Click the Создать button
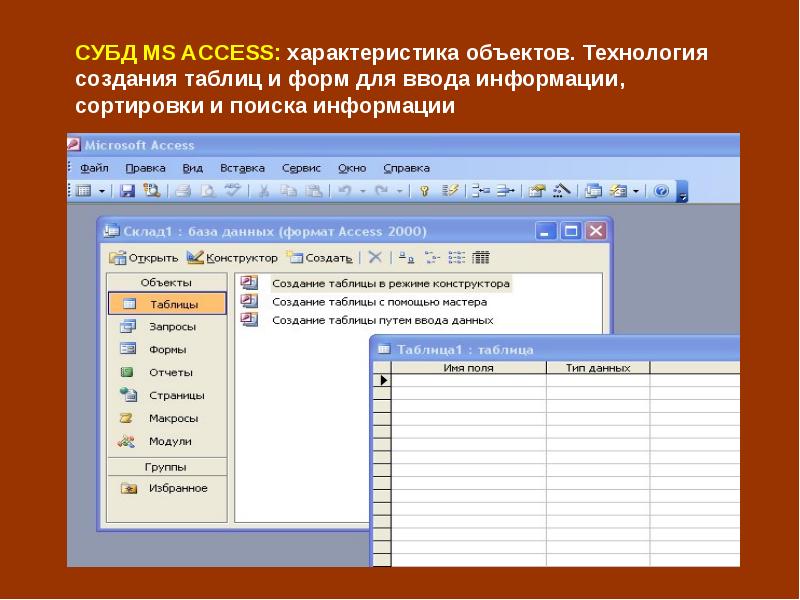 320,258
